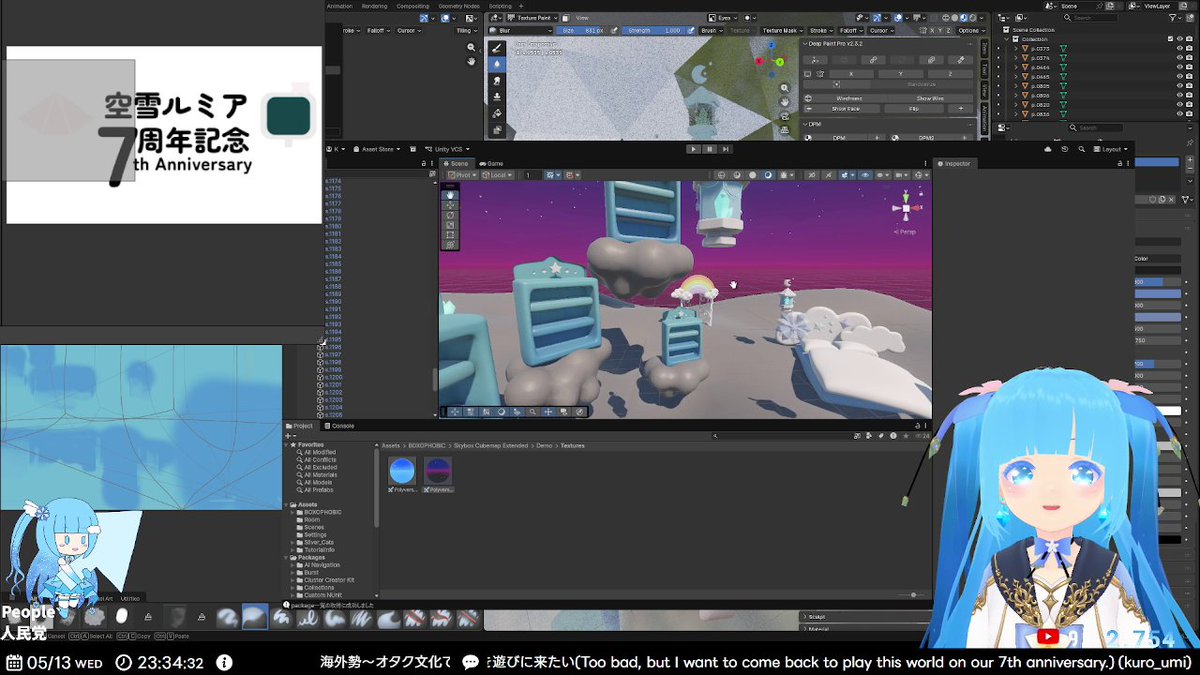The image size is (1200, 675).
Task: Click the Unity cloud icon
Action: point(1048,149)
